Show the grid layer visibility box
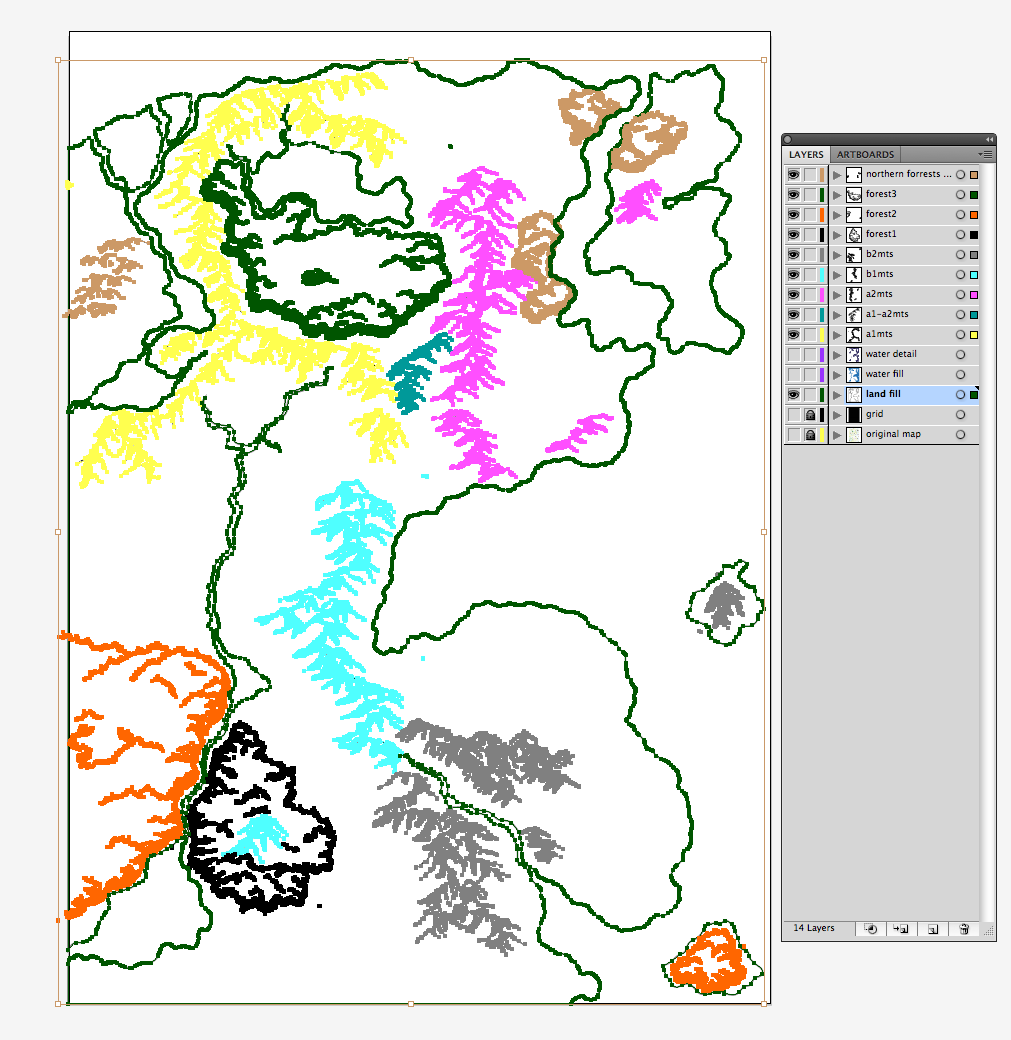The image size is (1011, 1040). (x=793, y=415)
